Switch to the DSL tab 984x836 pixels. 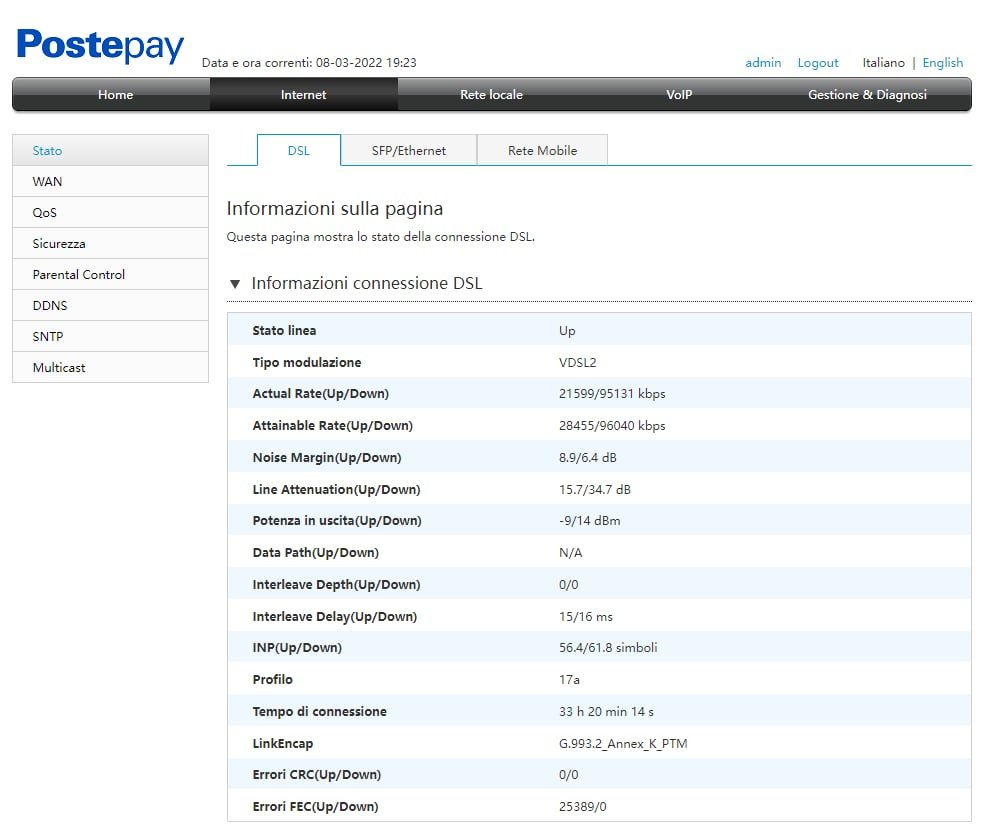coord(299,150)
